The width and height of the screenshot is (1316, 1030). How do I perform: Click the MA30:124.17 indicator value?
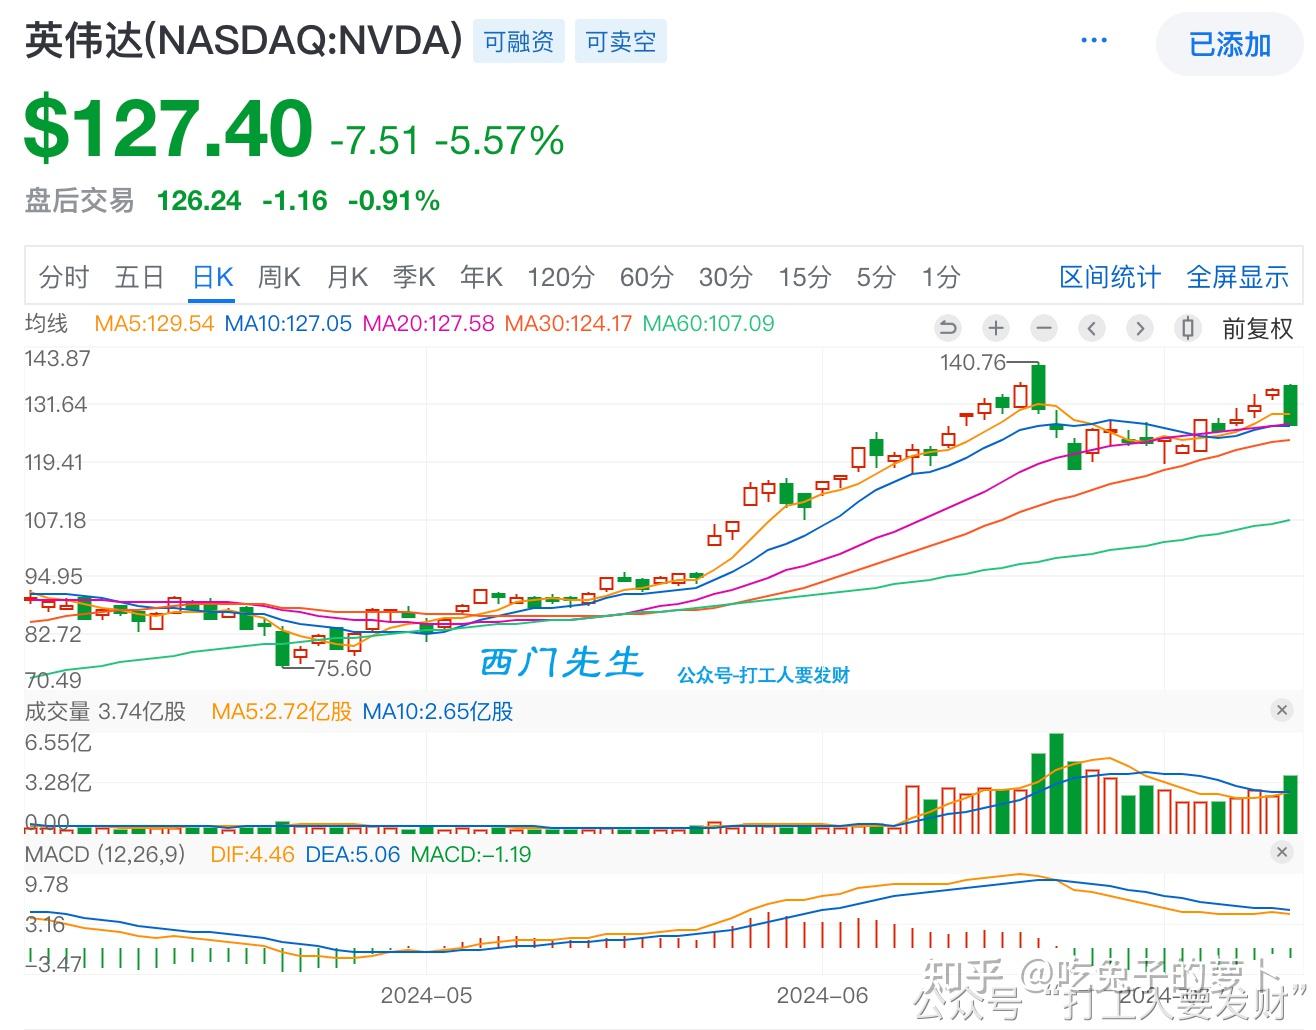point(568,323)
